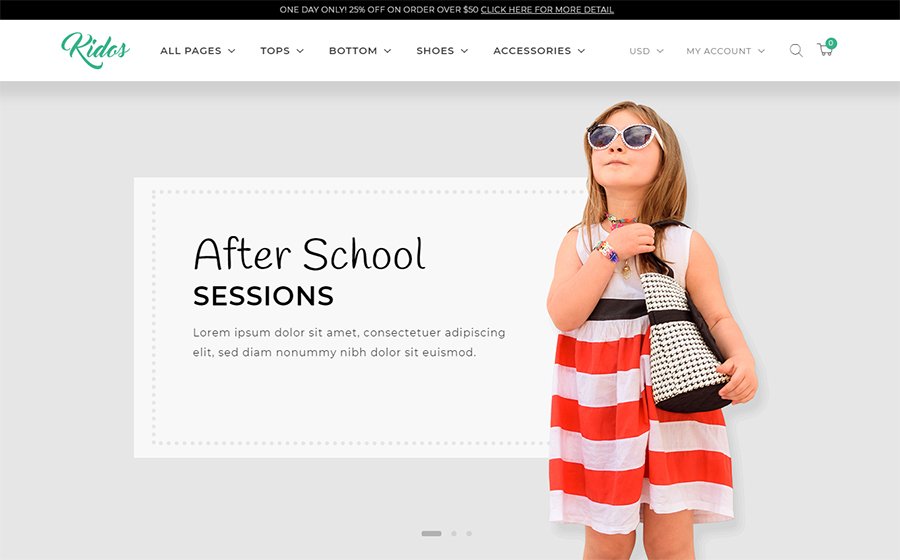The height and width of the screenshot is (560, 900).
Task: Click the Accessories chevron arrow
Action: pyautogui.click(x=581, y=51)
